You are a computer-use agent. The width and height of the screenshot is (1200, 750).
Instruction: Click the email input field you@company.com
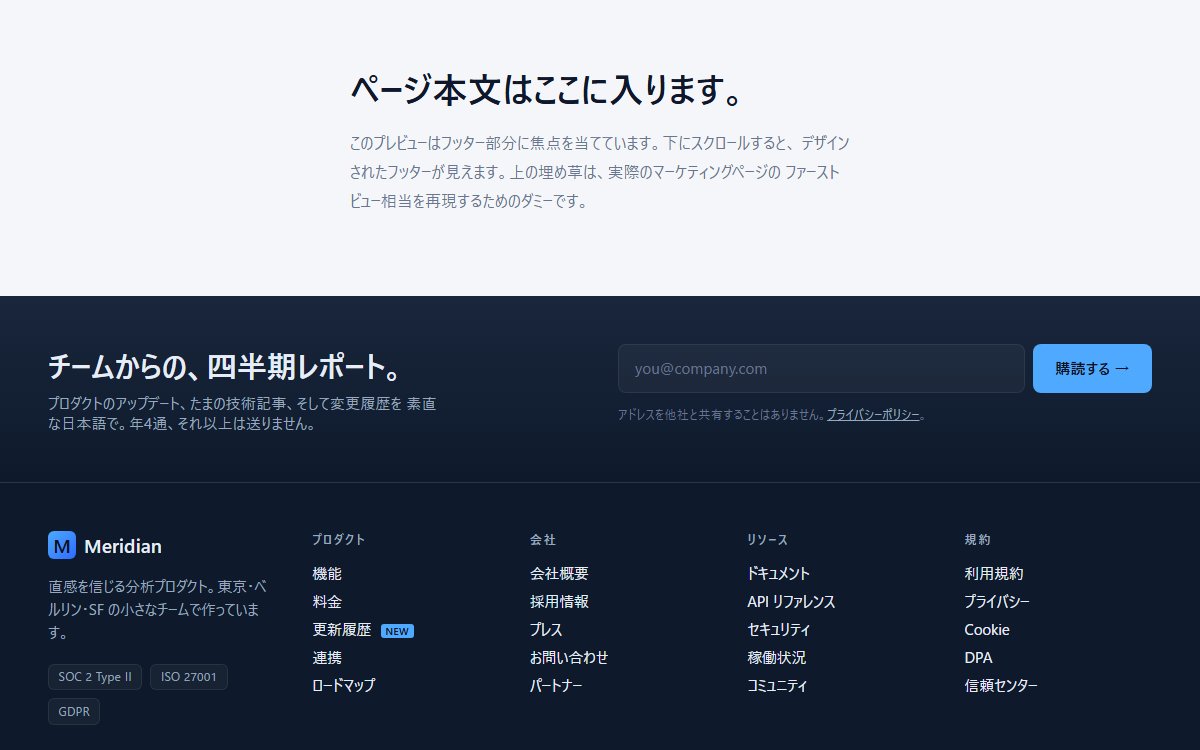(821, 369)
